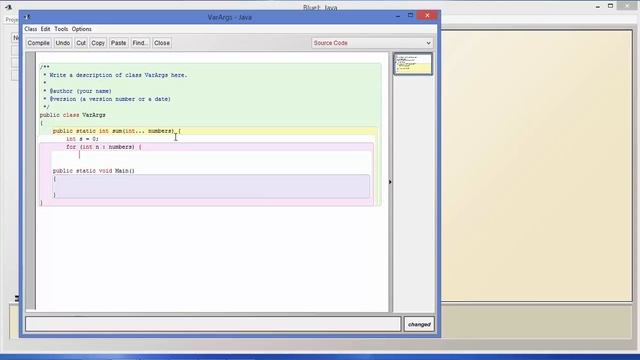Cut the selected text

tap(81, 43)
